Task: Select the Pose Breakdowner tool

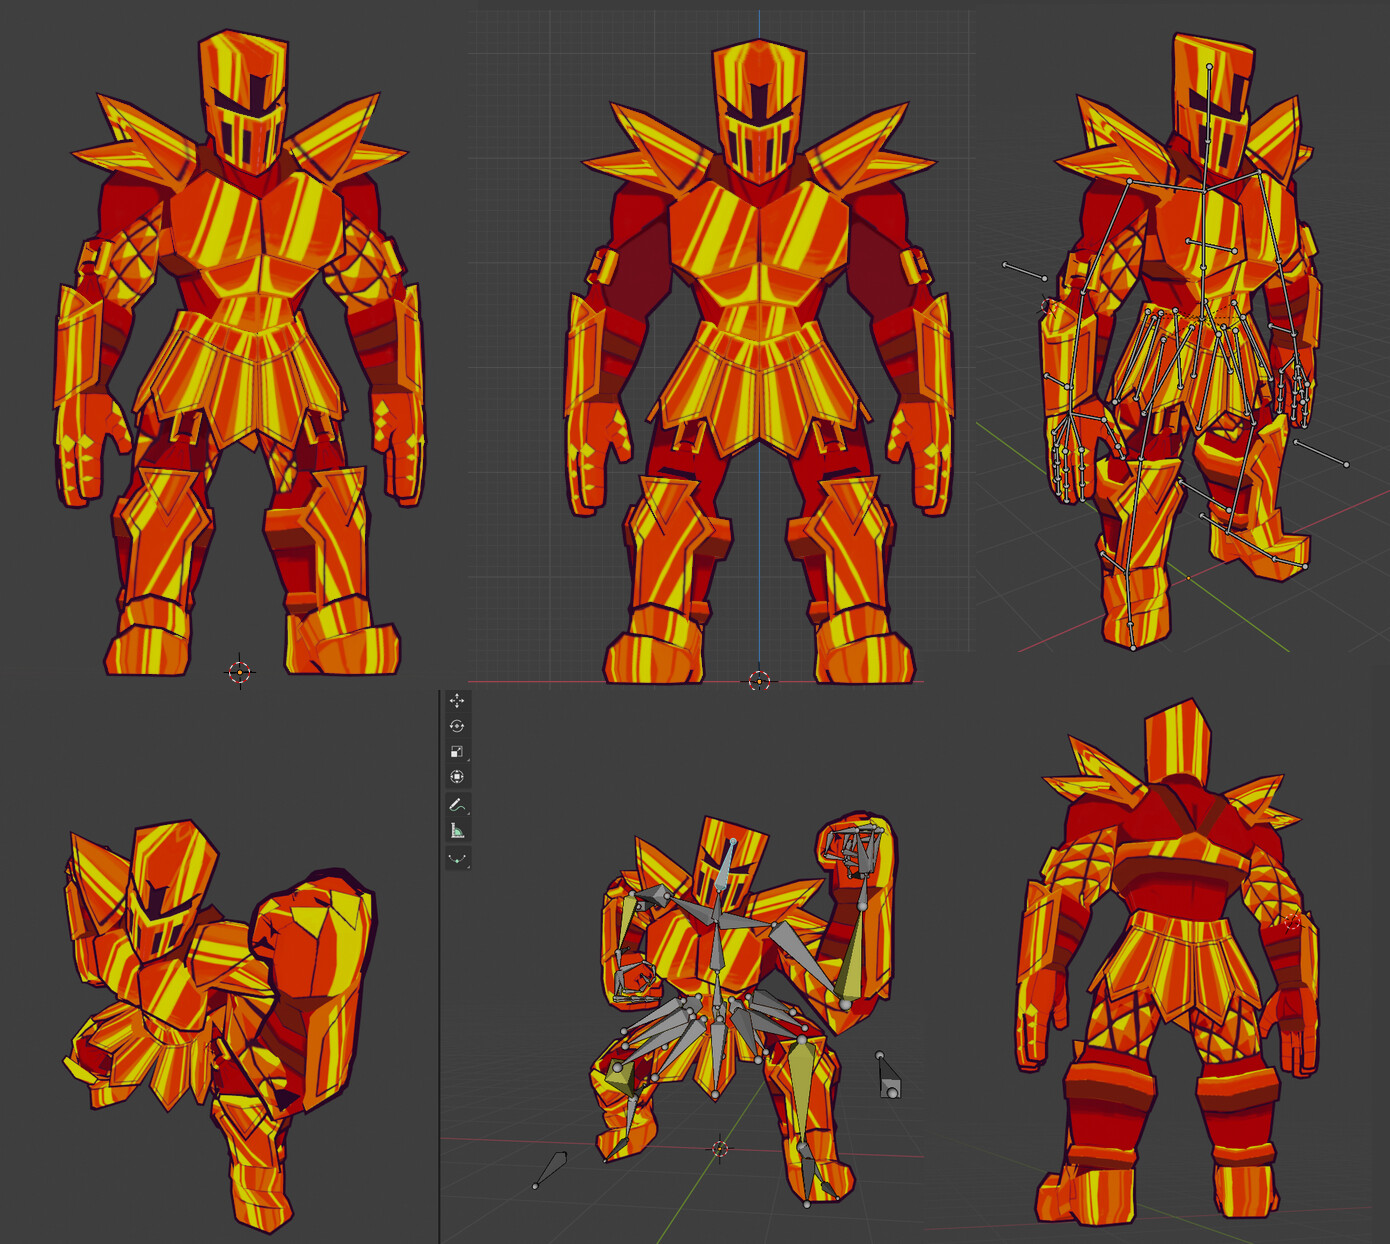Action: pos(458,856)
